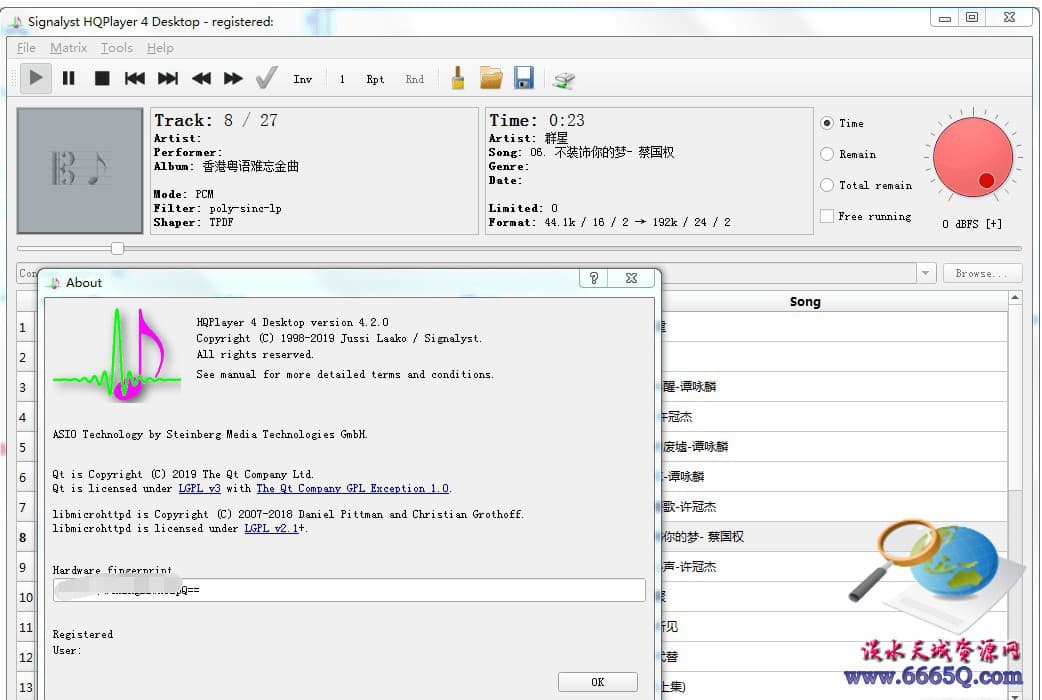1042x700 pixels.
Task: Click the Album 香港粤语难忘金曲 text
Action: click(x=226, y=166)
